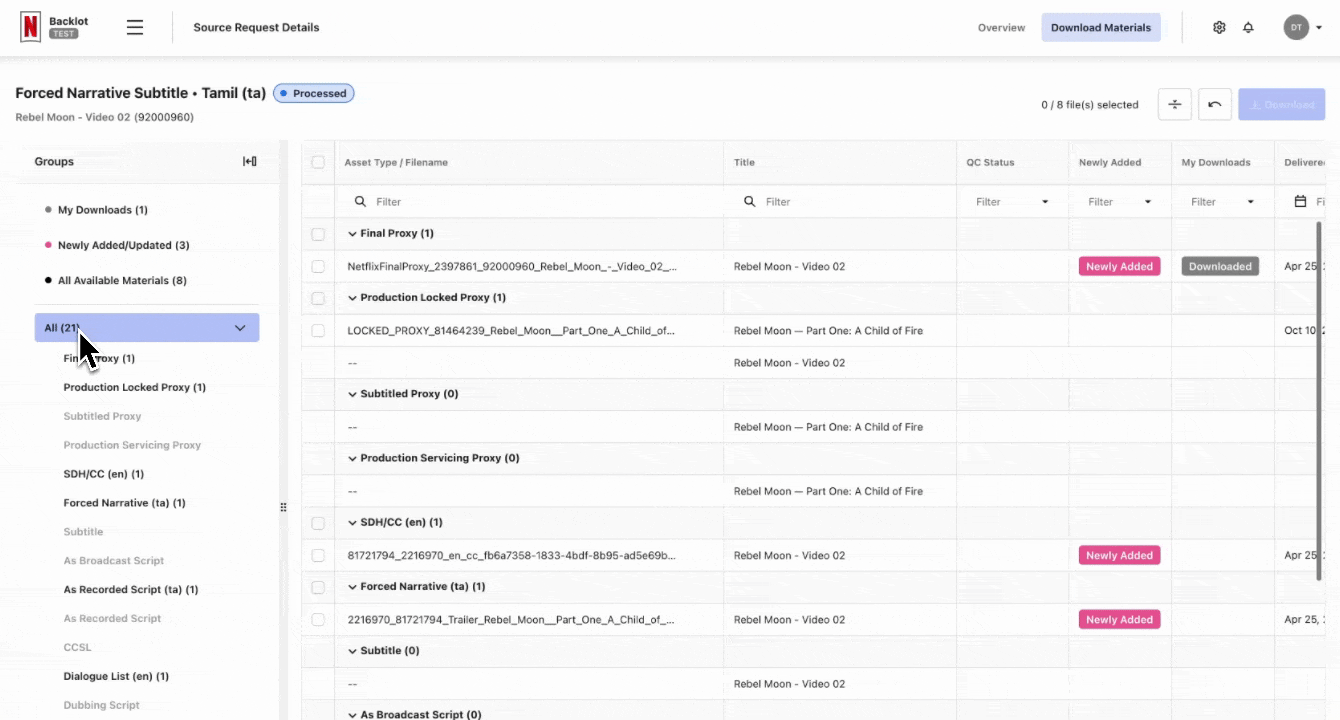The width and height of the screenshot is (1340, 720).
Task: Select Dialogue List (en) (1) in sidebar
Action: point(116,677)
